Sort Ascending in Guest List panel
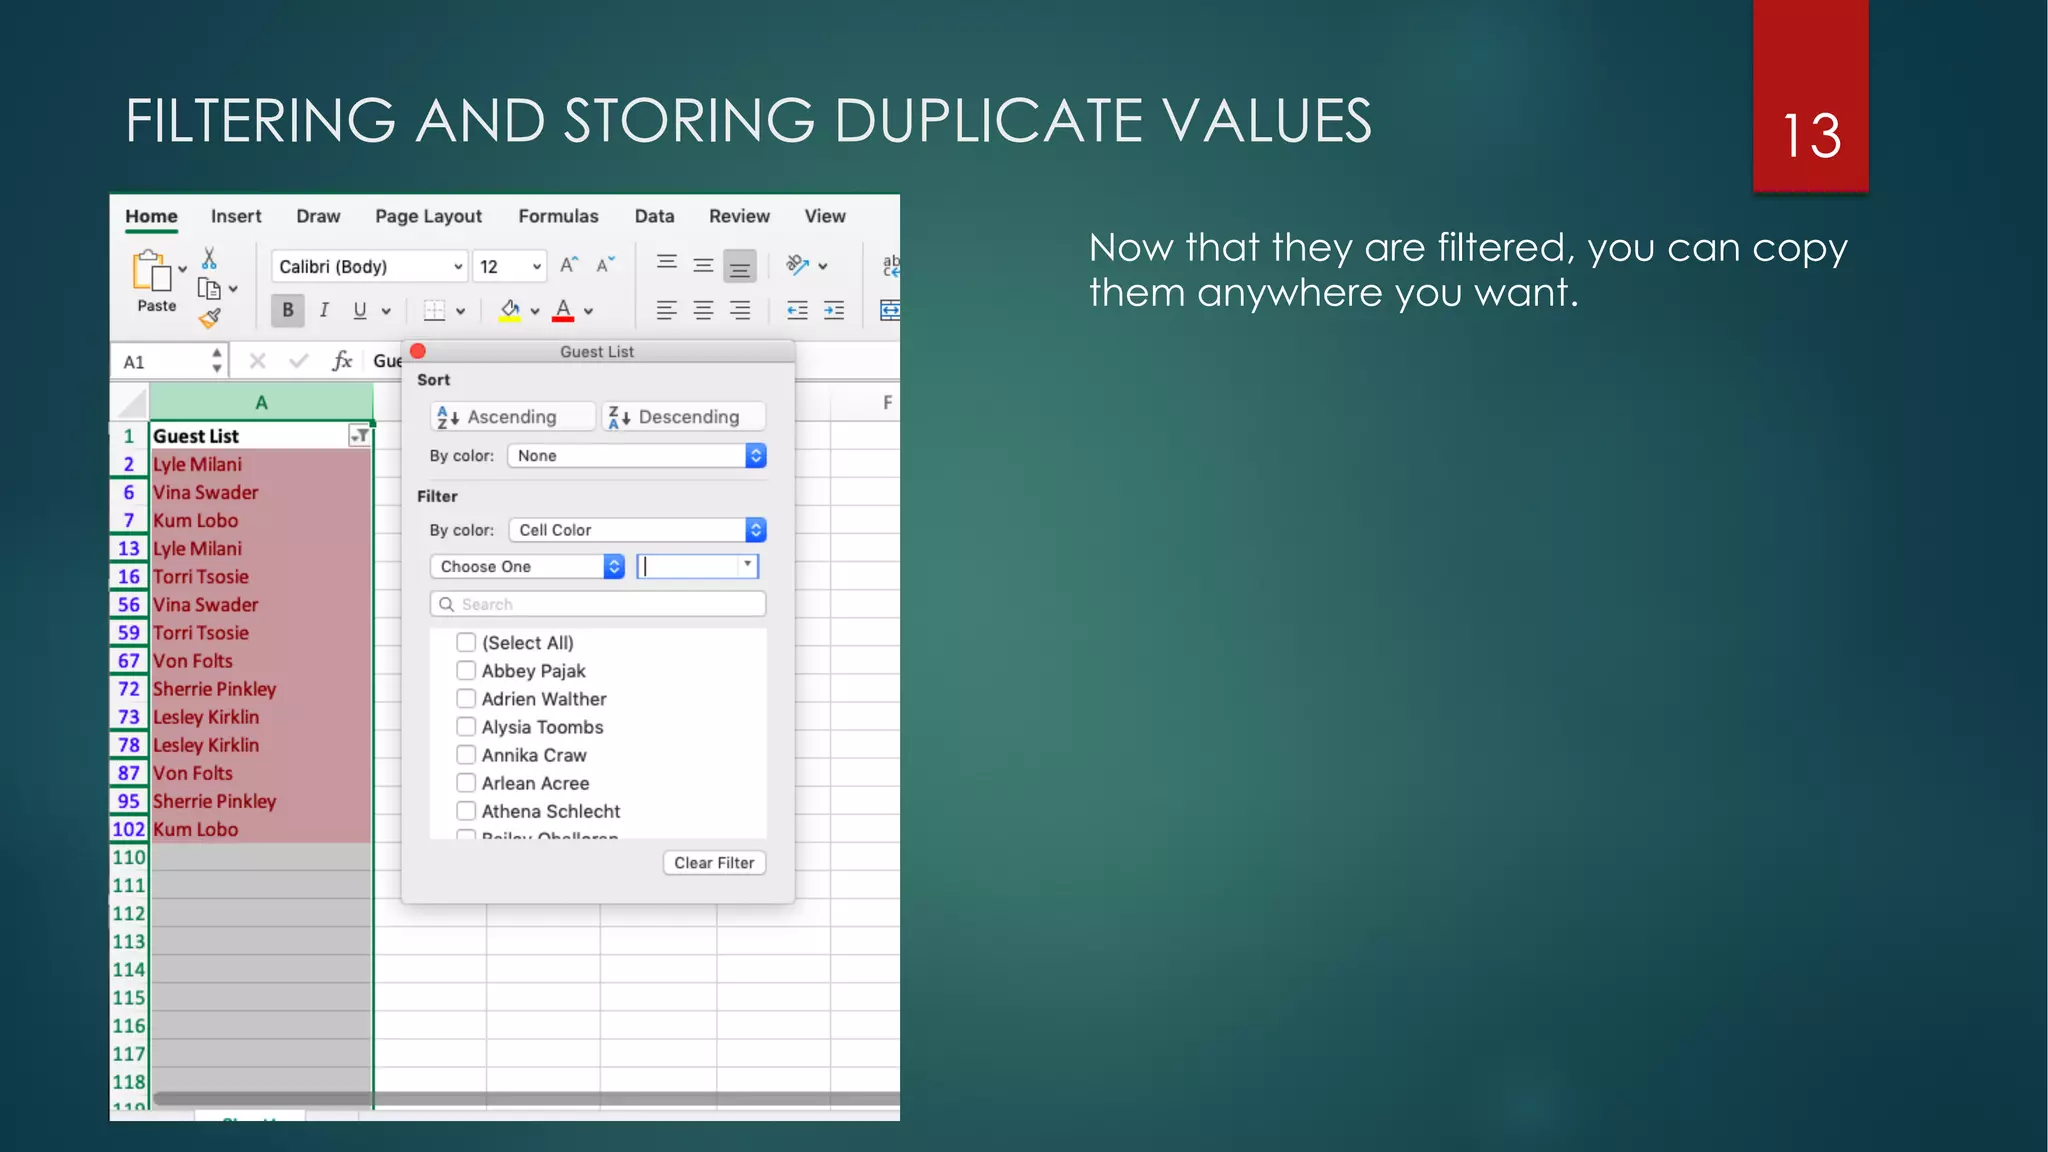The image size is (2048, 1152). [512, 417]
